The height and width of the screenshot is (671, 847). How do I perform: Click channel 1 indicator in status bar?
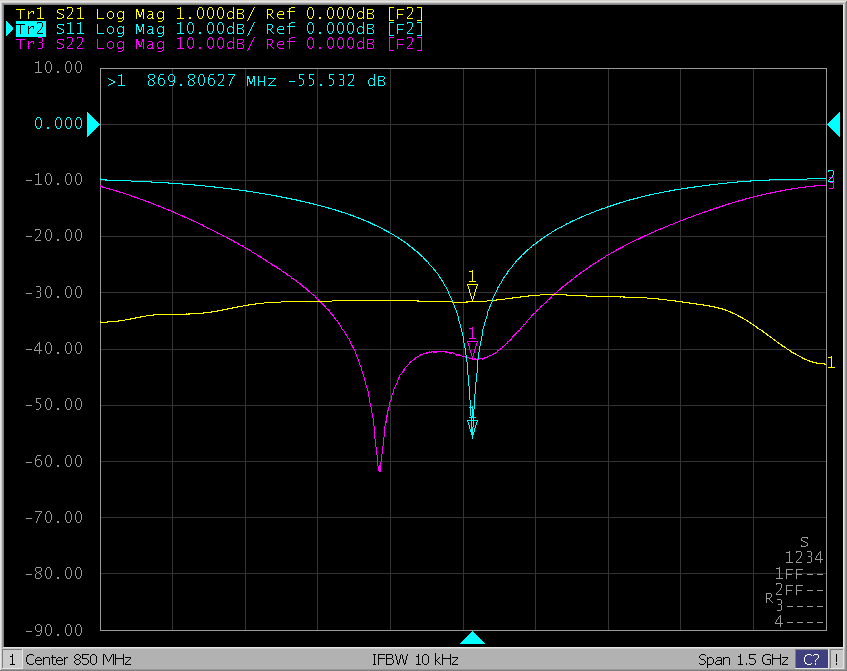pos(10,660)
